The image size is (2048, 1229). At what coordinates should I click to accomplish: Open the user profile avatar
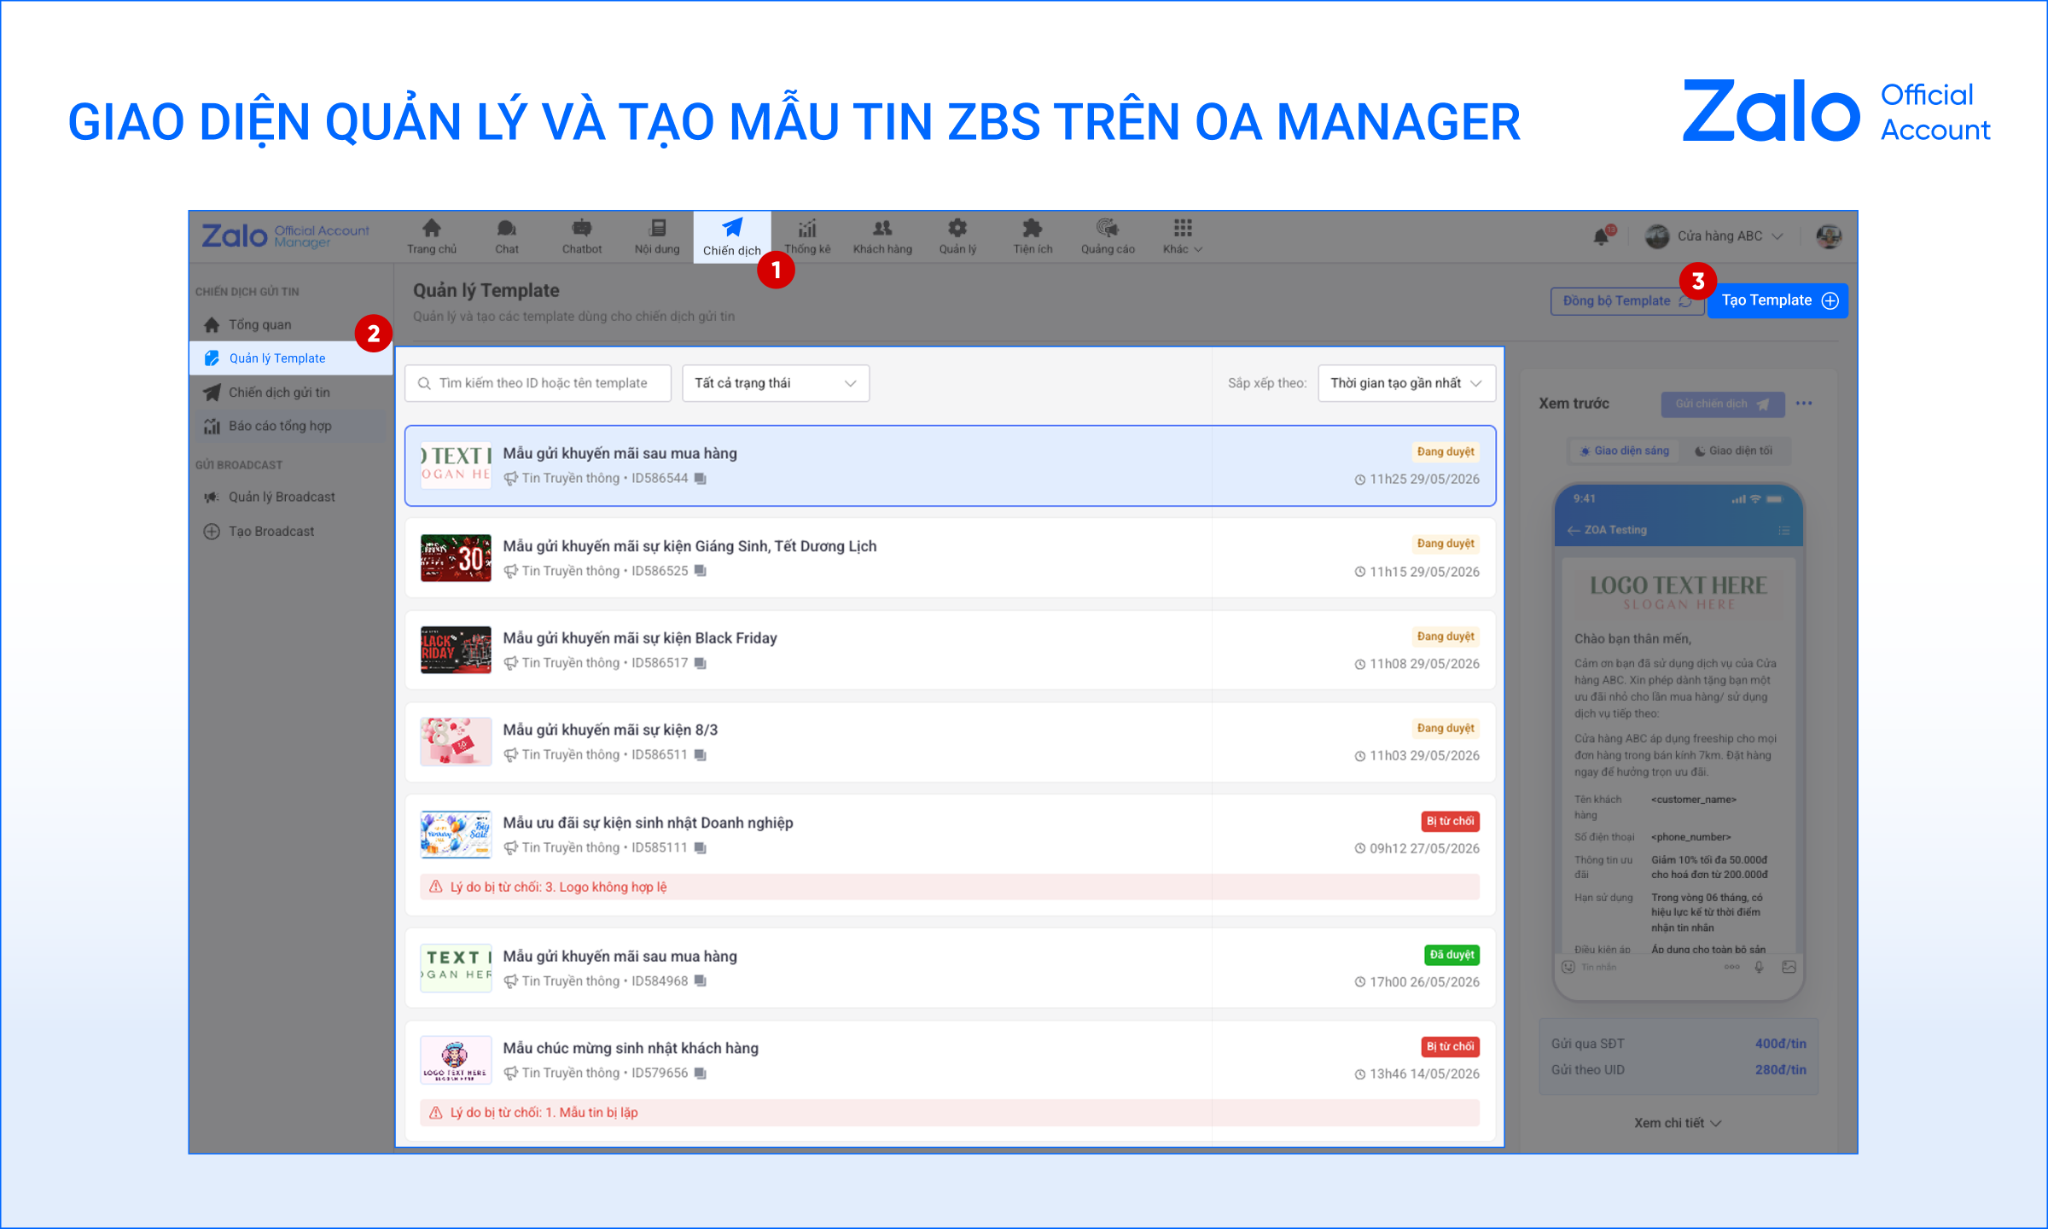pos(1828,236)
